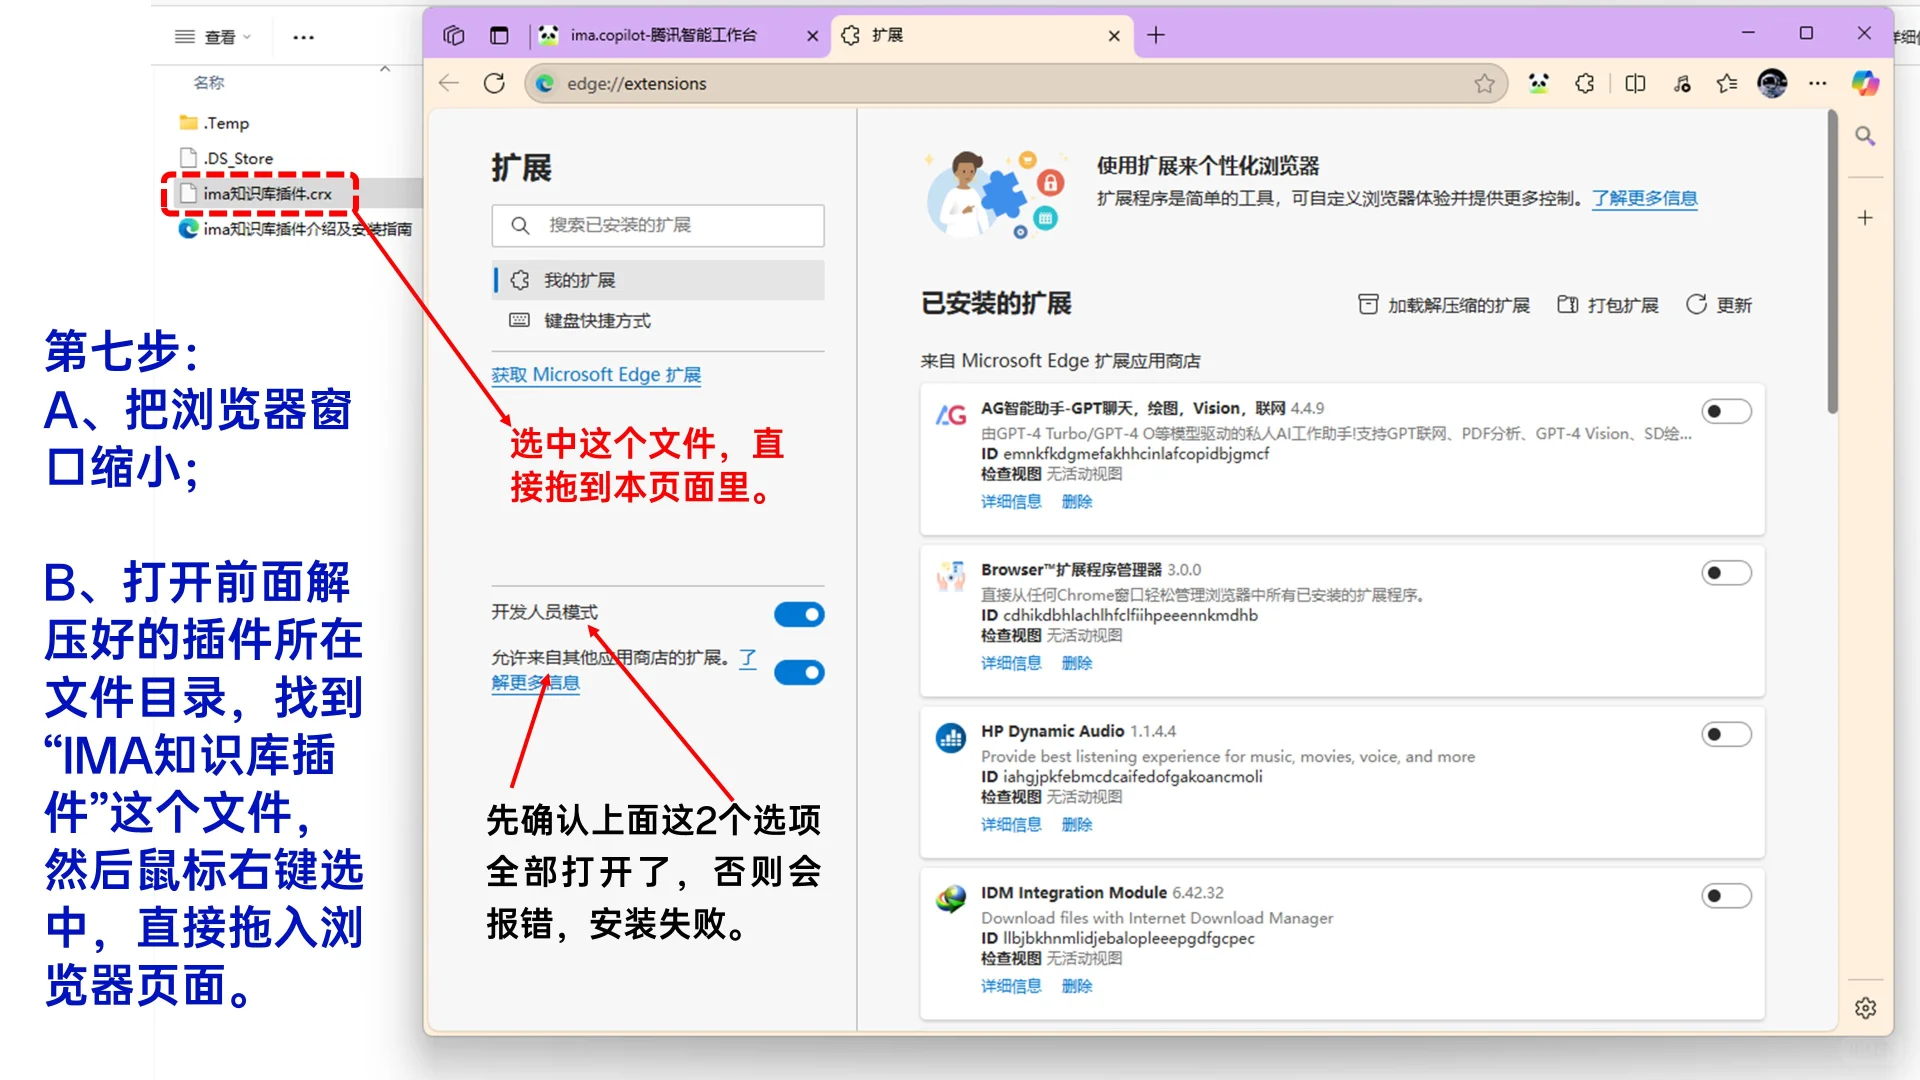
Task: Click the favorites star in address bar
Action: (1484, 84)
